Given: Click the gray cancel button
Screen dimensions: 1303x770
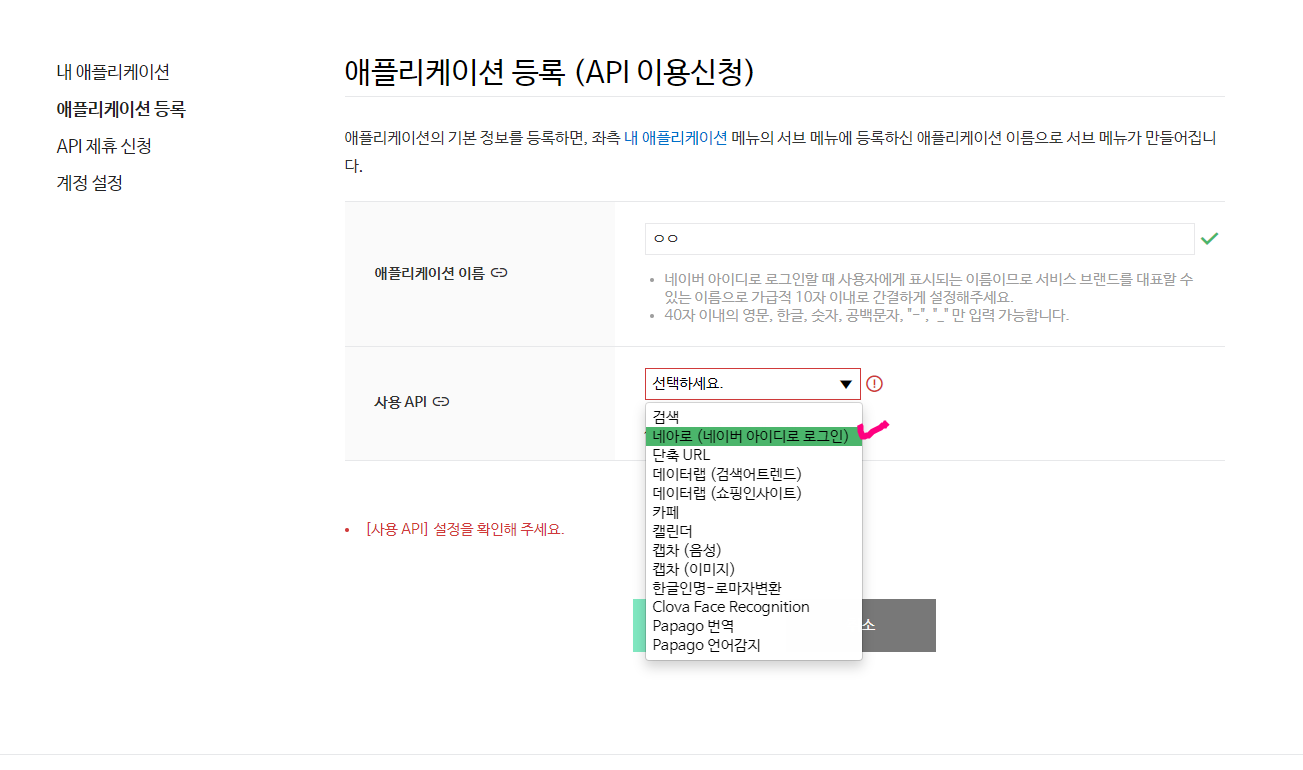Looking at the screenshot, I should click(x=898, y=625).
